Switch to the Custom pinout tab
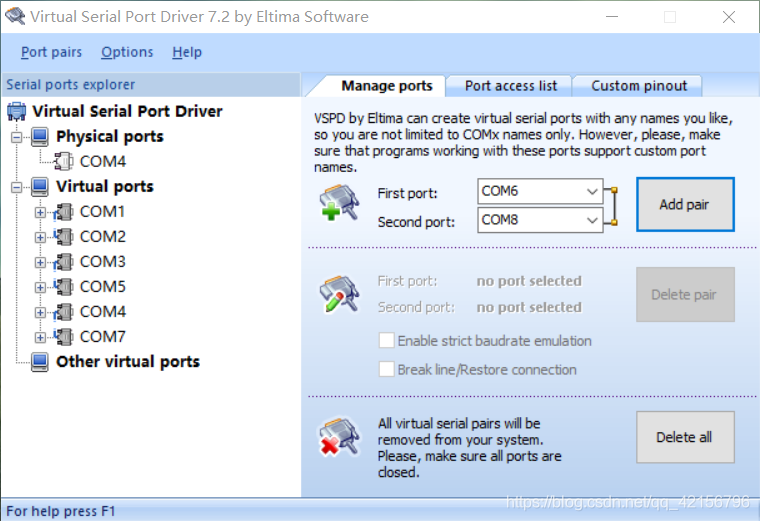The width and height of the screenshot is (760, 521). 639,86
